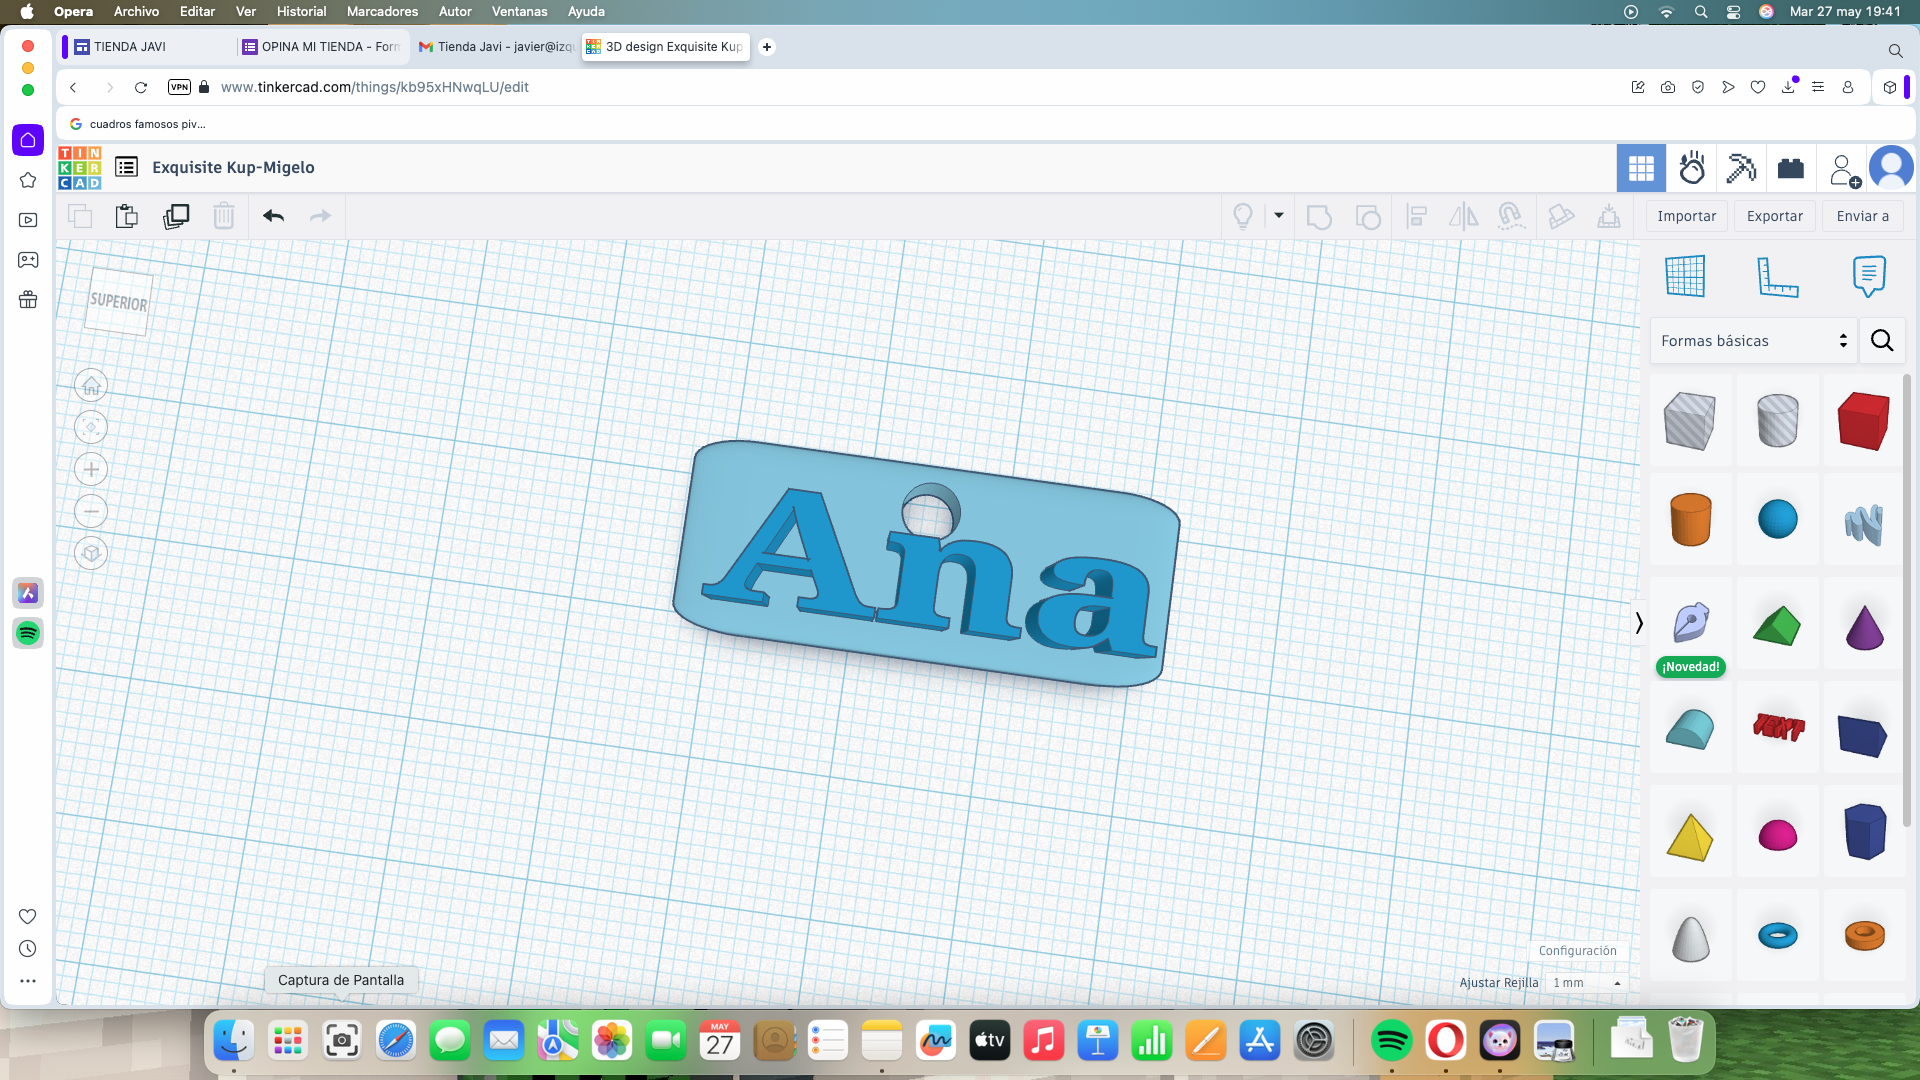Select the ruler tool icon
Screen dimensions: 1920x1080
pos(1777,276)
